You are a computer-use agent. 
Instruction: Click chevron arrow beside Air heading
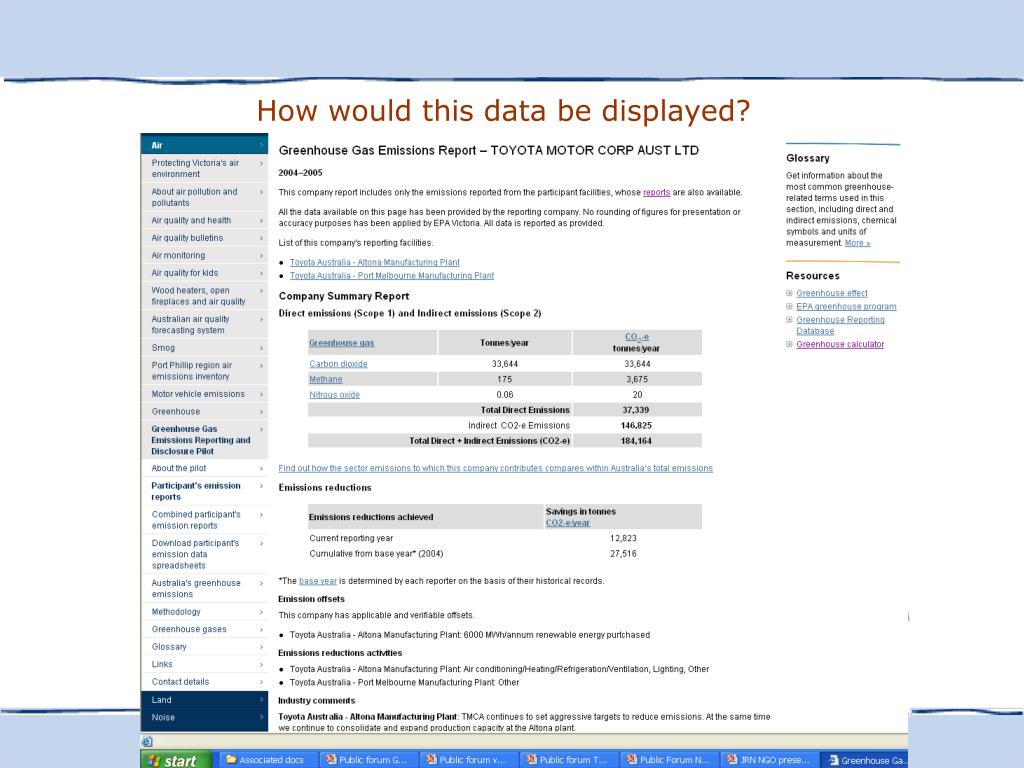(261, 145)
